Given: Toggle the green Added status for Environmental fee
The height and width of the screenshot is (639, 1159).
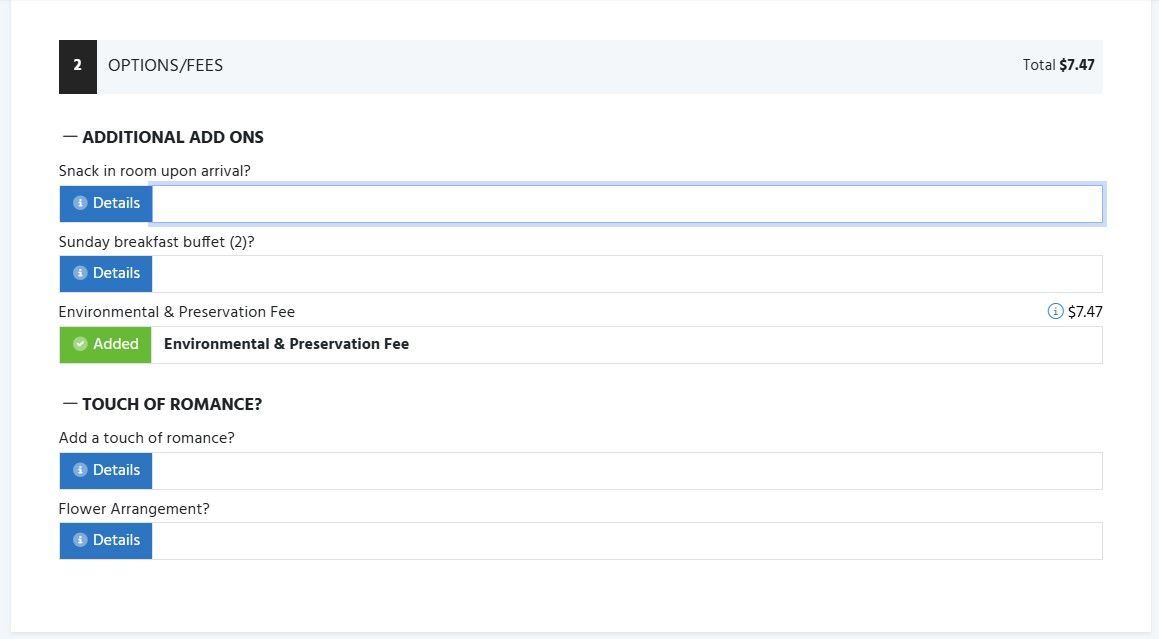Looking at the screenshot, I should coord(105,344).
